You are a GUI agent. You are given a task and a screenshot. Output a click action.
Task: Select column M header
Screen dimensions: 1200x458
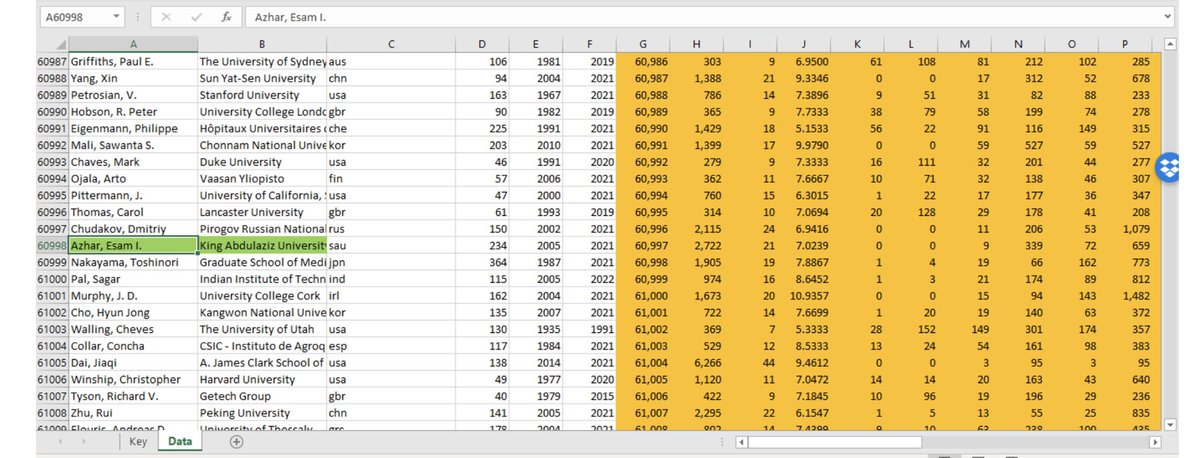coord(963,44)
